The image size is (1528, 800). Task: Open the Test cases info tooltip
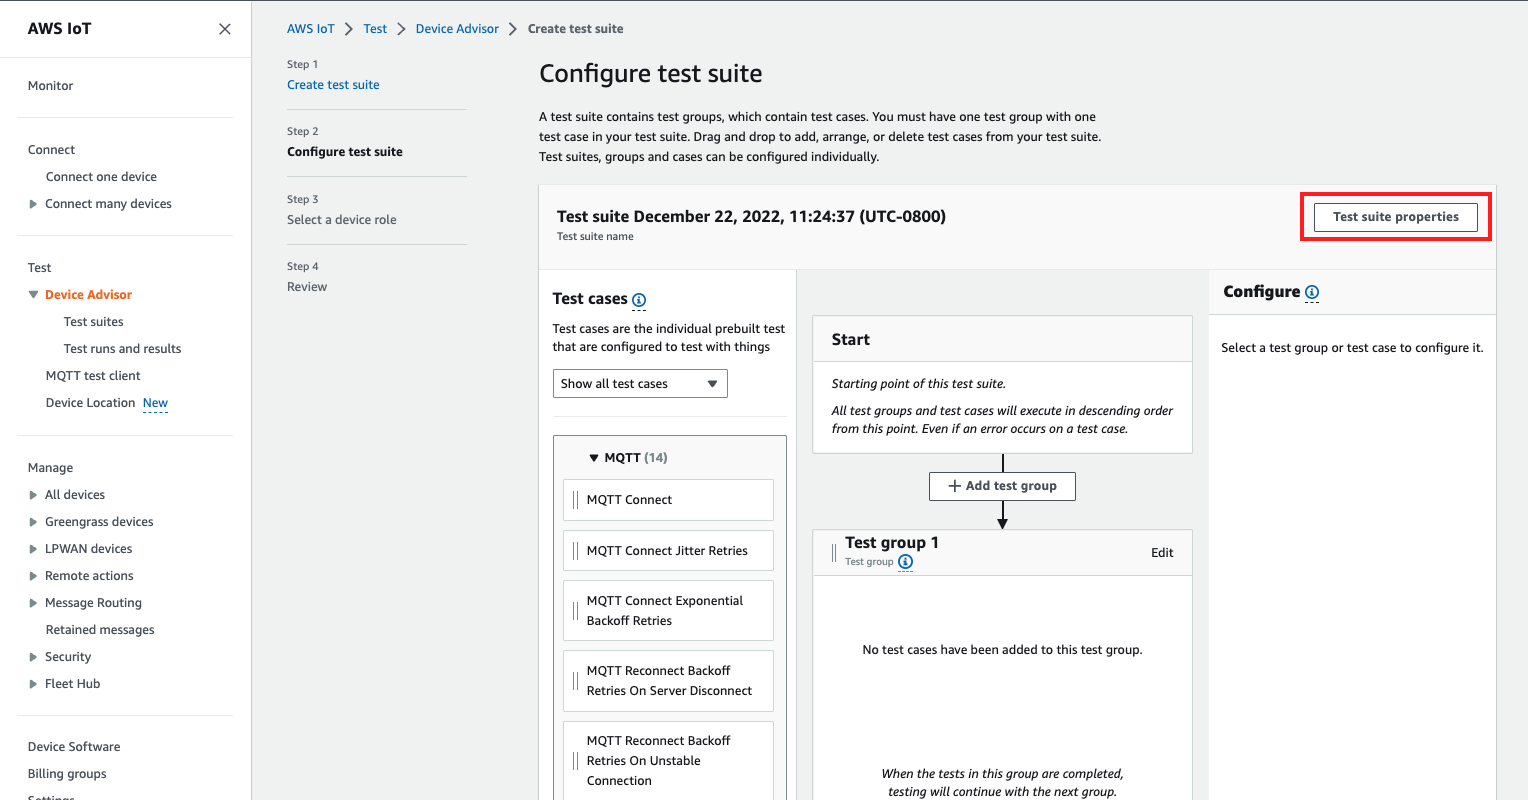tap(638, 300)
